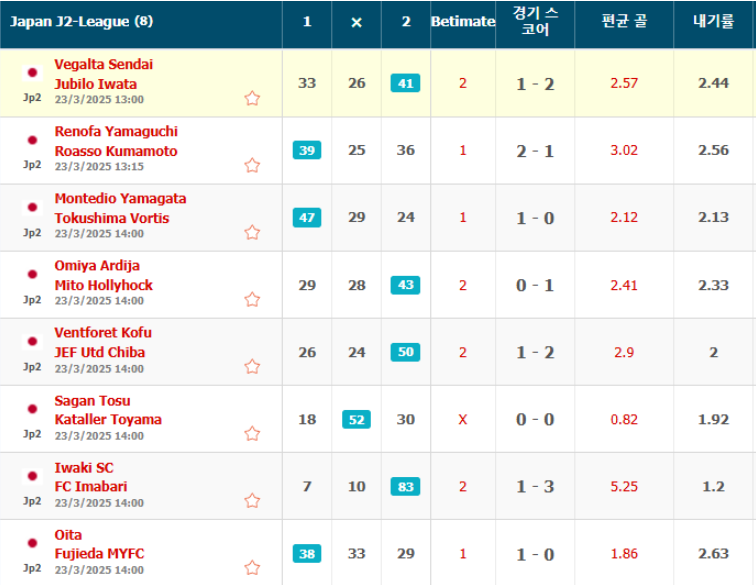The image size is (756, 585).
Task: Click Japan flag in Montedio Yamagata row
Action: [32, 207]
